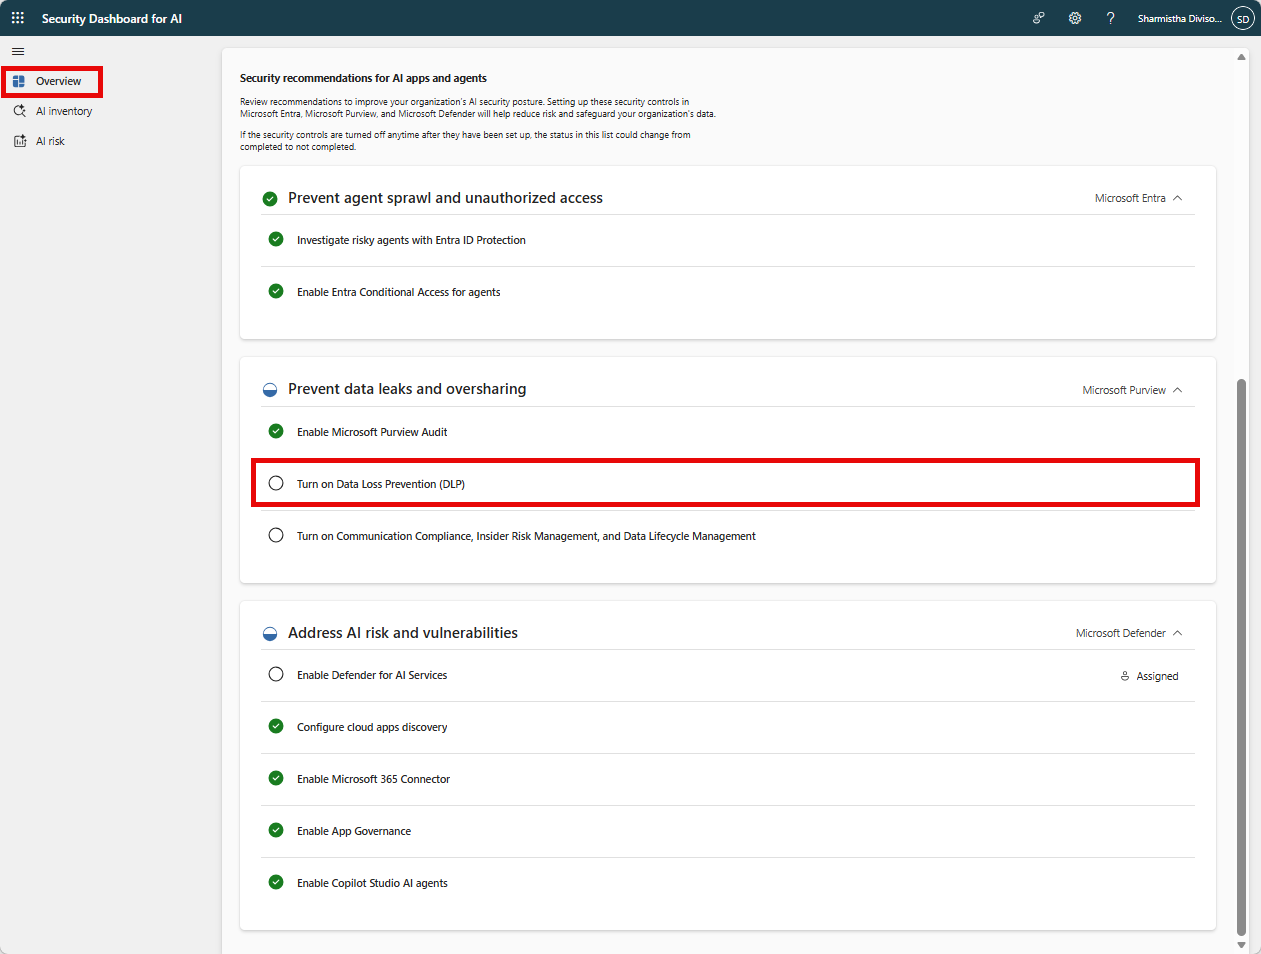Open Configure cloud apps discovery recommendation
The width and height of the screenshot is (1261, 954).
point(372,727)
